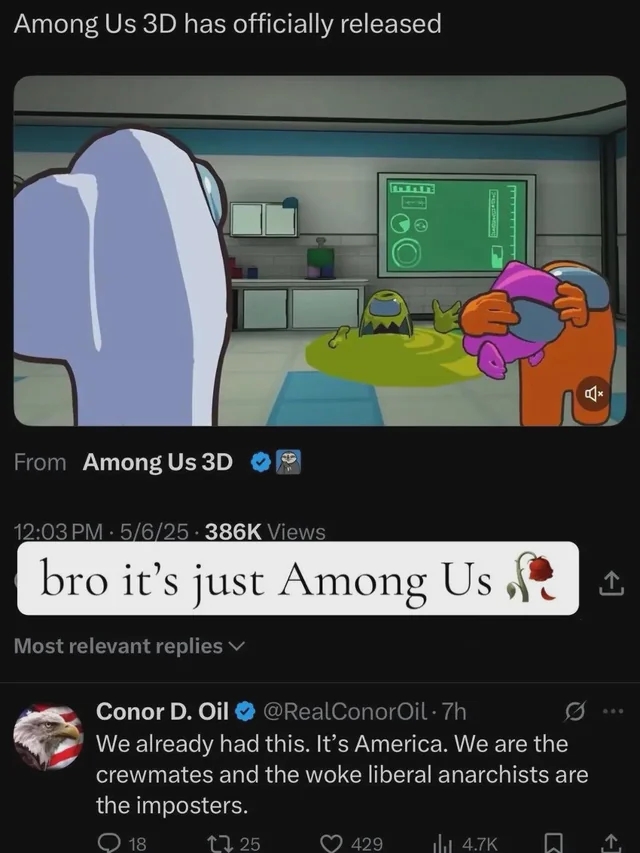Click the @RealConorOil handle
Screen dimensions: 640x853
pos(345,711)
